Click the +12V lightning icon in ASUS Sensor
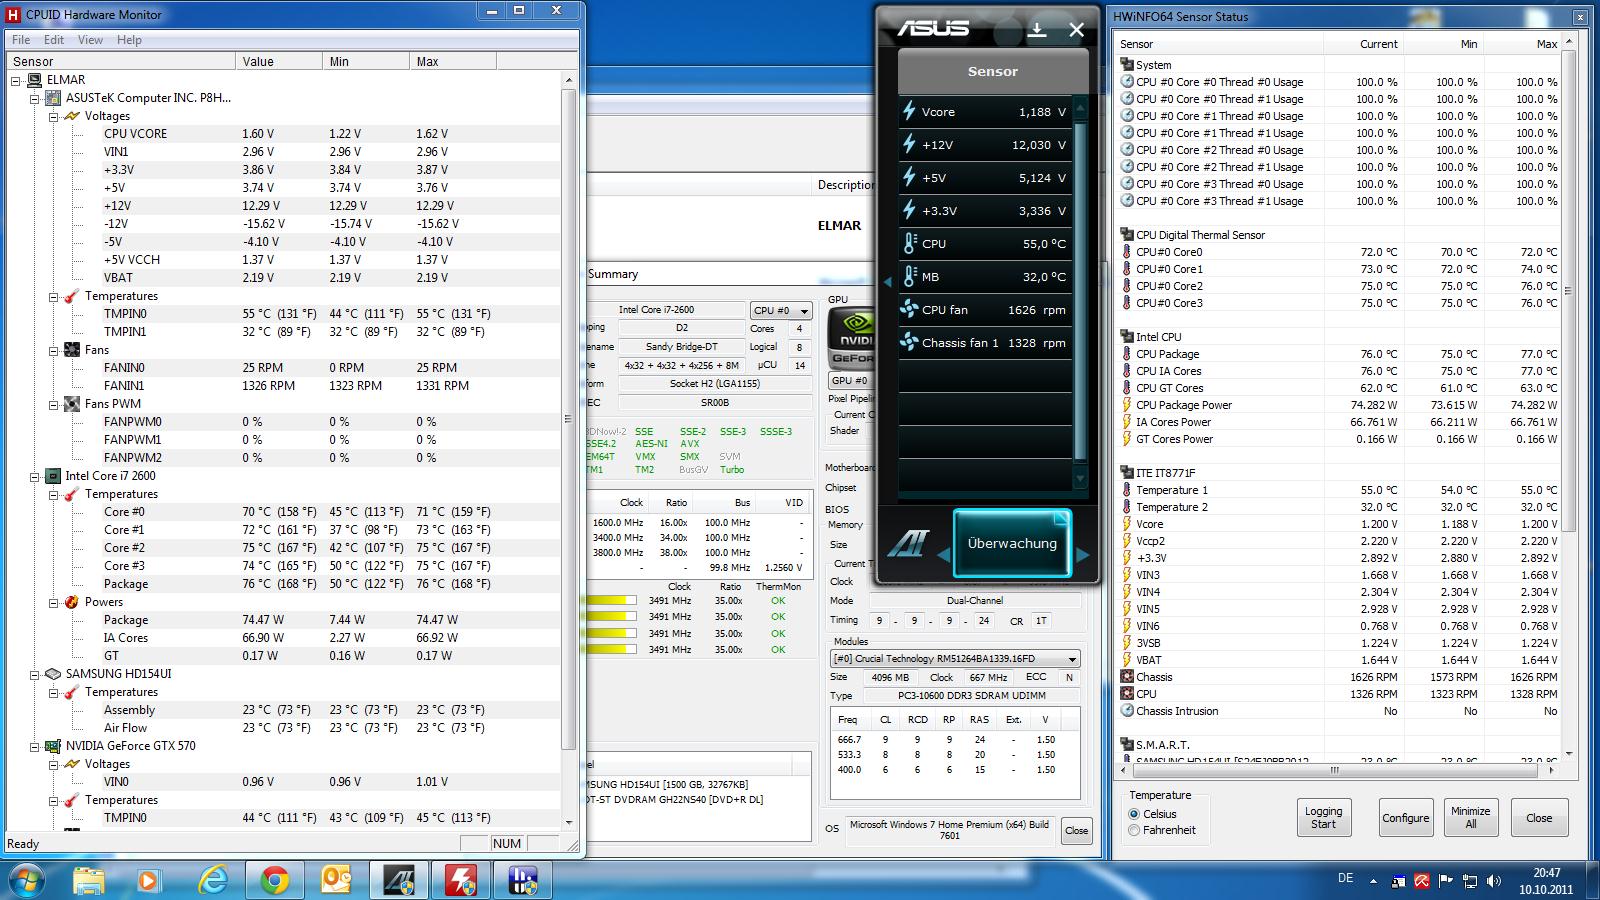The width and height of the screenshot is (1600, 900). click(x=909, y=145)
